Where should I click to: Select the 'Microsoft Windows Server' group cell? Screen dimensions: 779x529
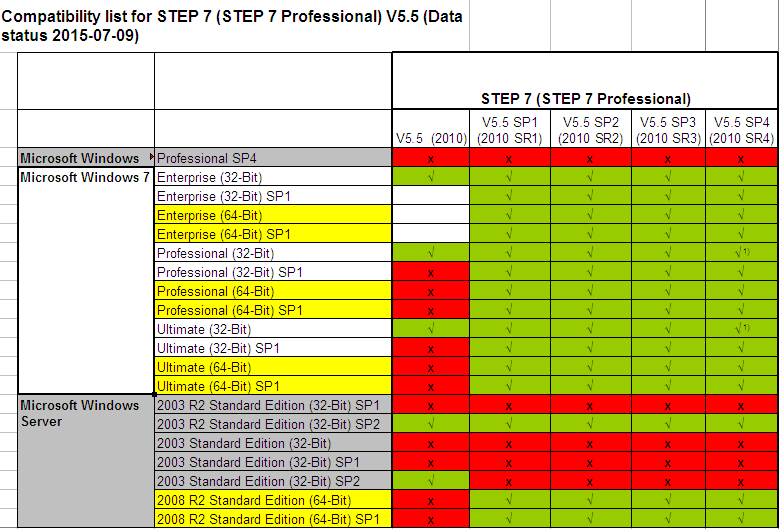tap(86, 461)
